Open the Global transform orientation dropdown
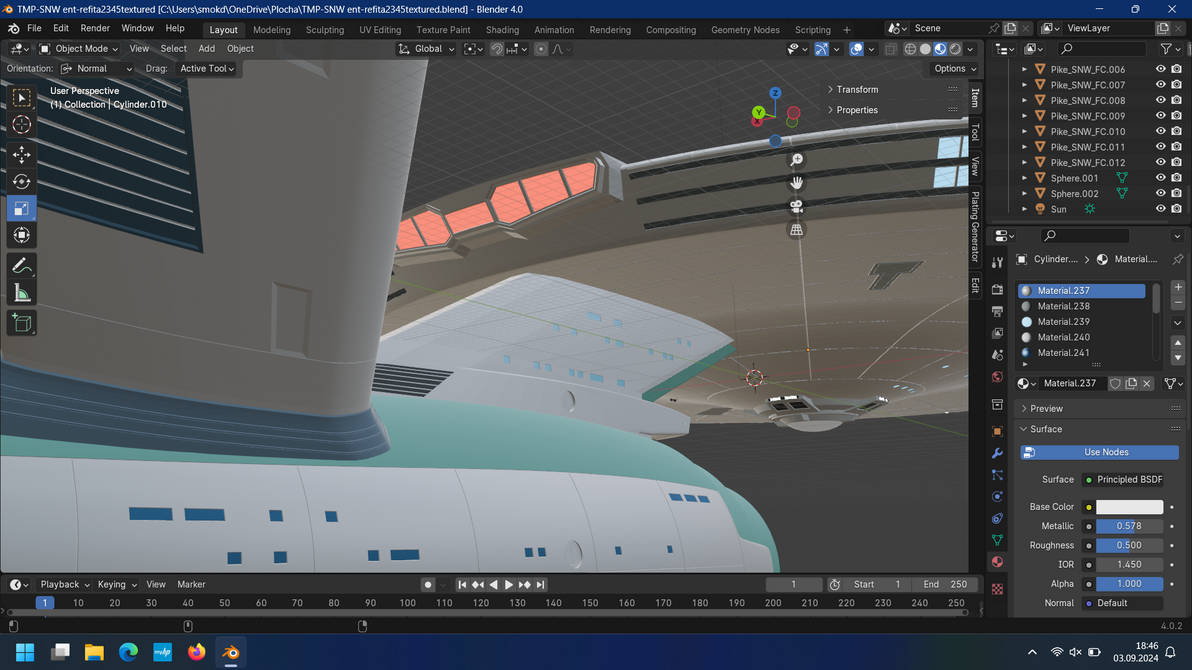 pos(426,49)
